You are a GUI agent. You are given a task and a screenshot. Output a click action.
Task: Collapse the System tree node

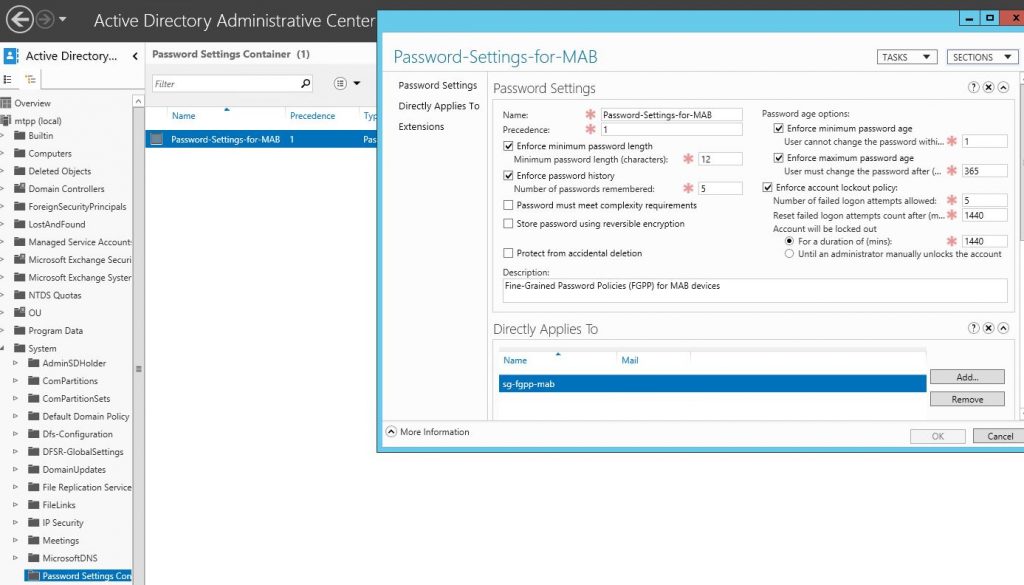pyautogui.click(x=3, y=348)
